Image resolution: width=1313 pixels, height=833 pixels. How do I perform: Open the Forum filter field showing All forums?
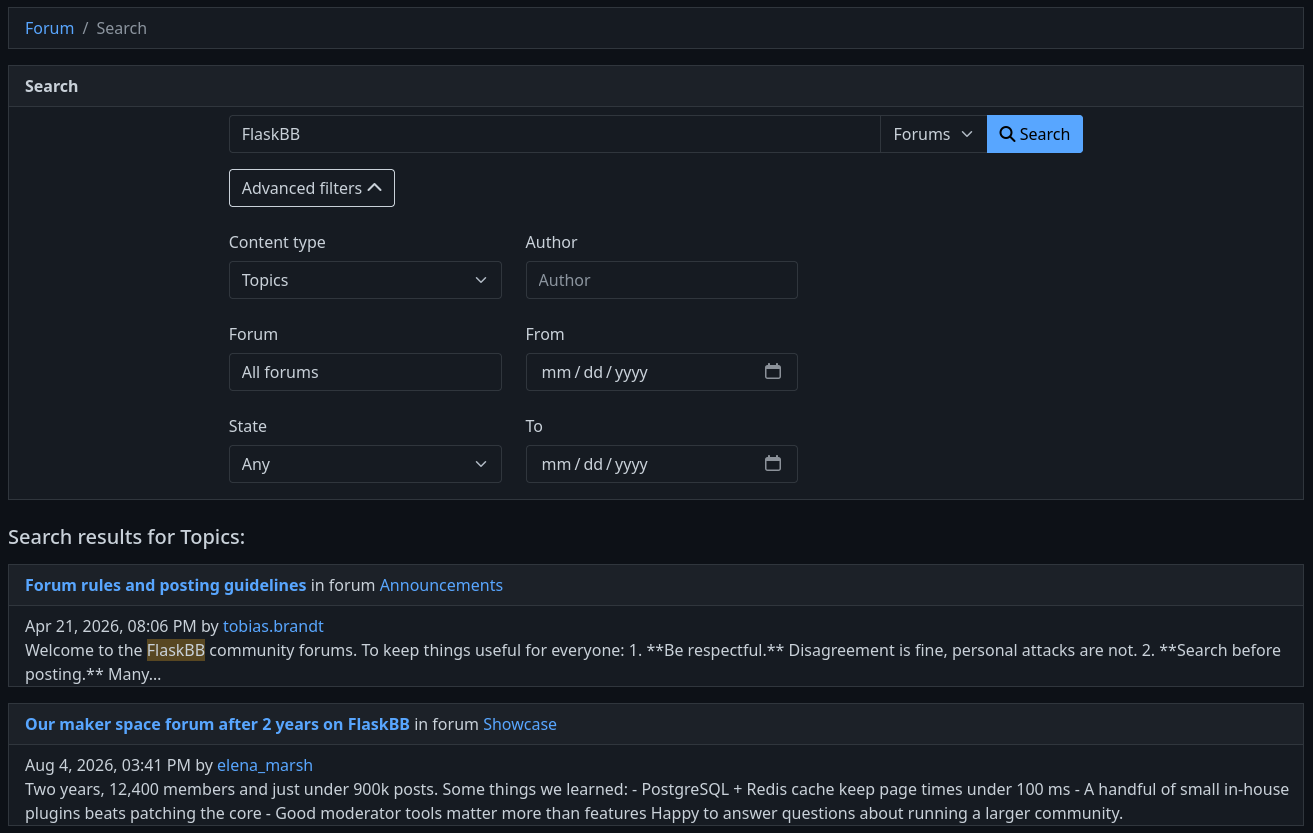(365, 372)
